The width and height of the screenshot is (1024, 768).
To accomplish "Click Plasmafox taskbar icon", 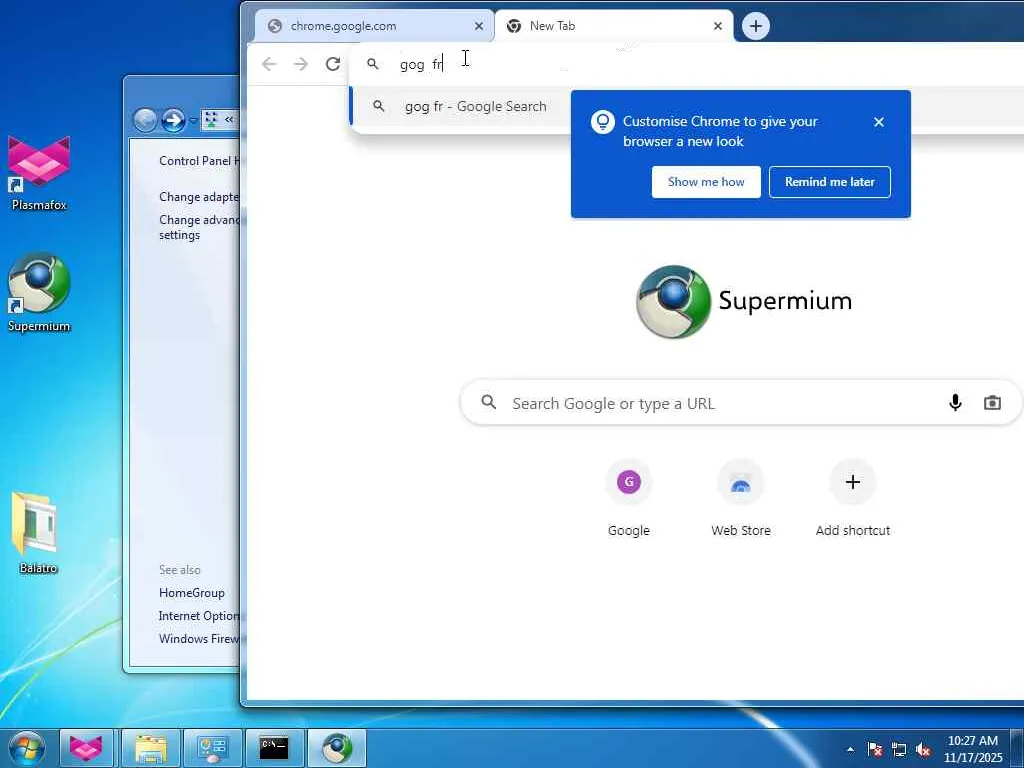I will pyautogui.click(x=87, y=748).
